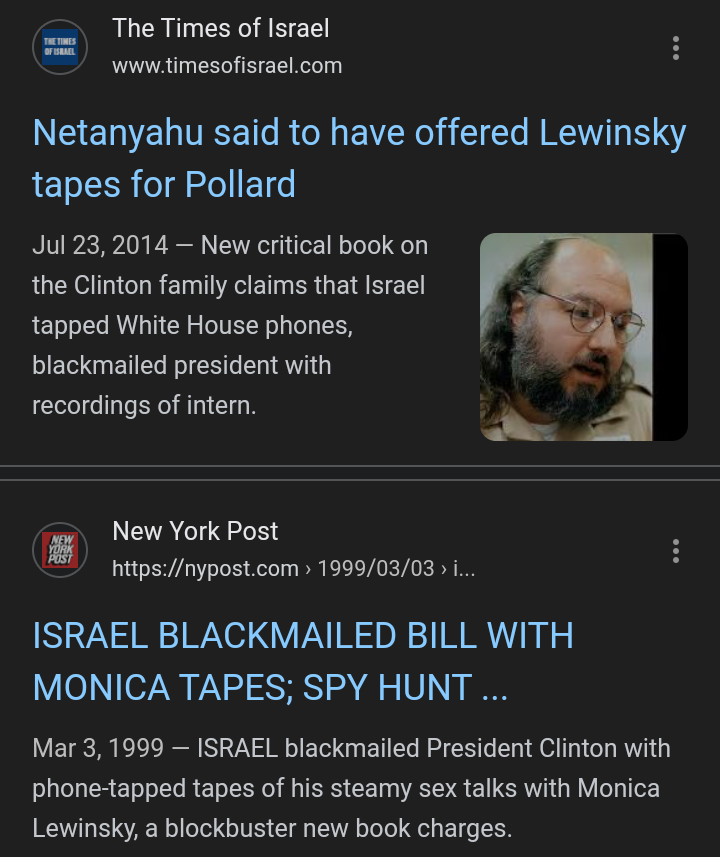Click 'phone-tapped tapes' snippet line
The height and width of the screenshot is (857, 720).
[346, 789]
